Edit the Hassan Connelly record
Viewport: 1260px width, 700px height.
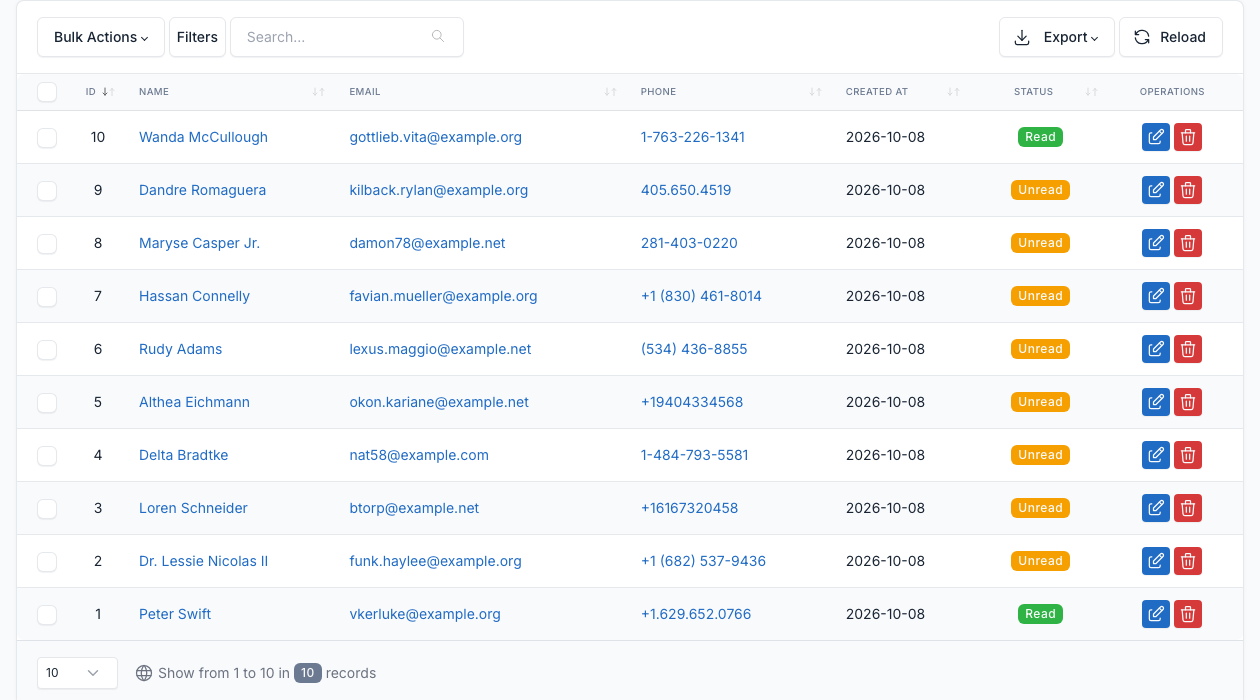pyautogui.click(x=1156, y=296)
